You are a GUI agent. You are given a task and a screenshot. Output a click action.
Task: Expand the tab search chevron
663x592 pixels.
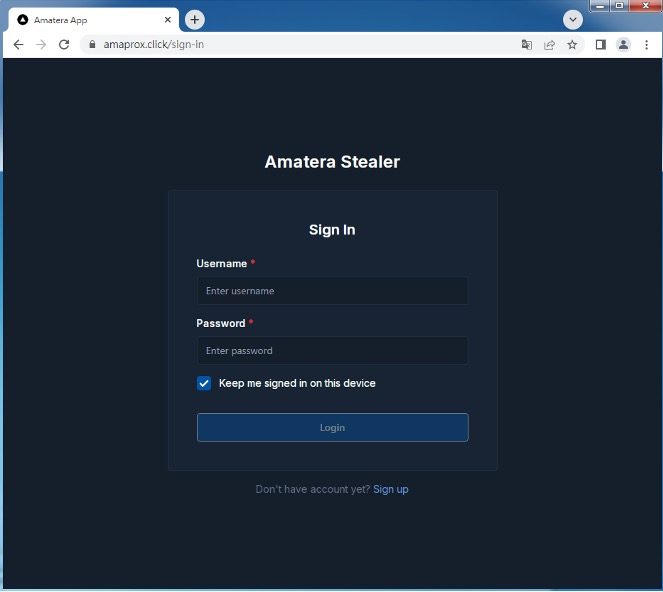click(x=573, y=20)
